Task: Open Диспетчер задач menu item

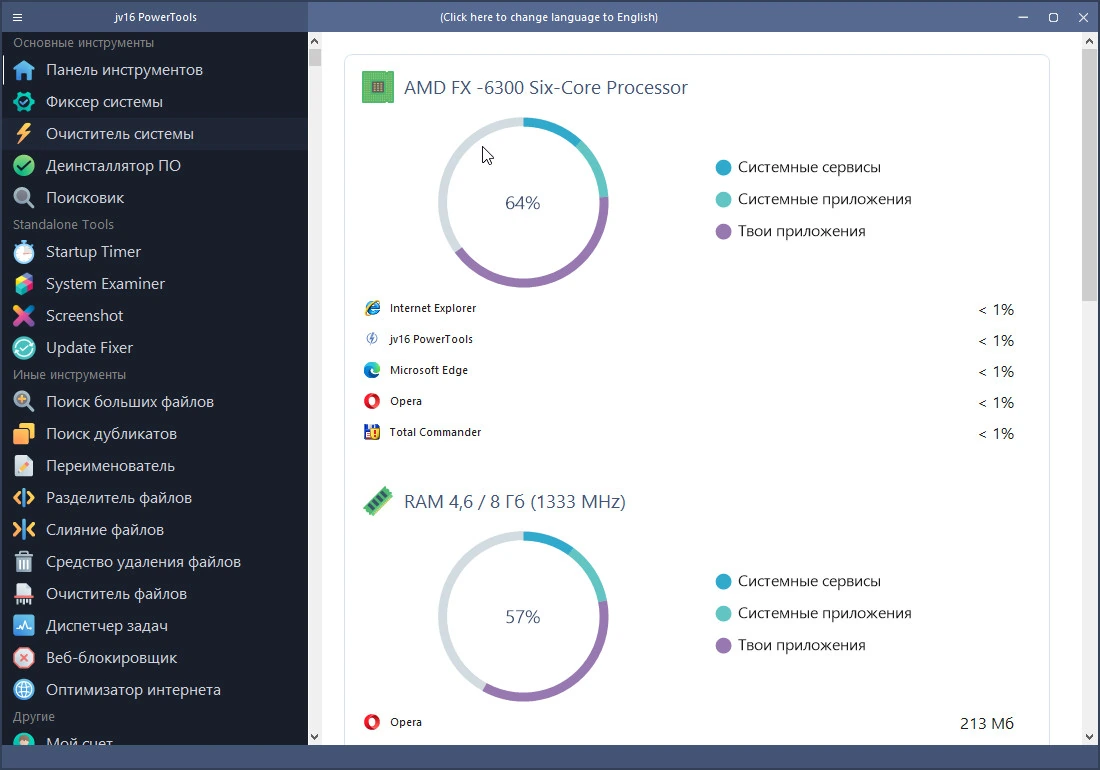Action: 154,626
